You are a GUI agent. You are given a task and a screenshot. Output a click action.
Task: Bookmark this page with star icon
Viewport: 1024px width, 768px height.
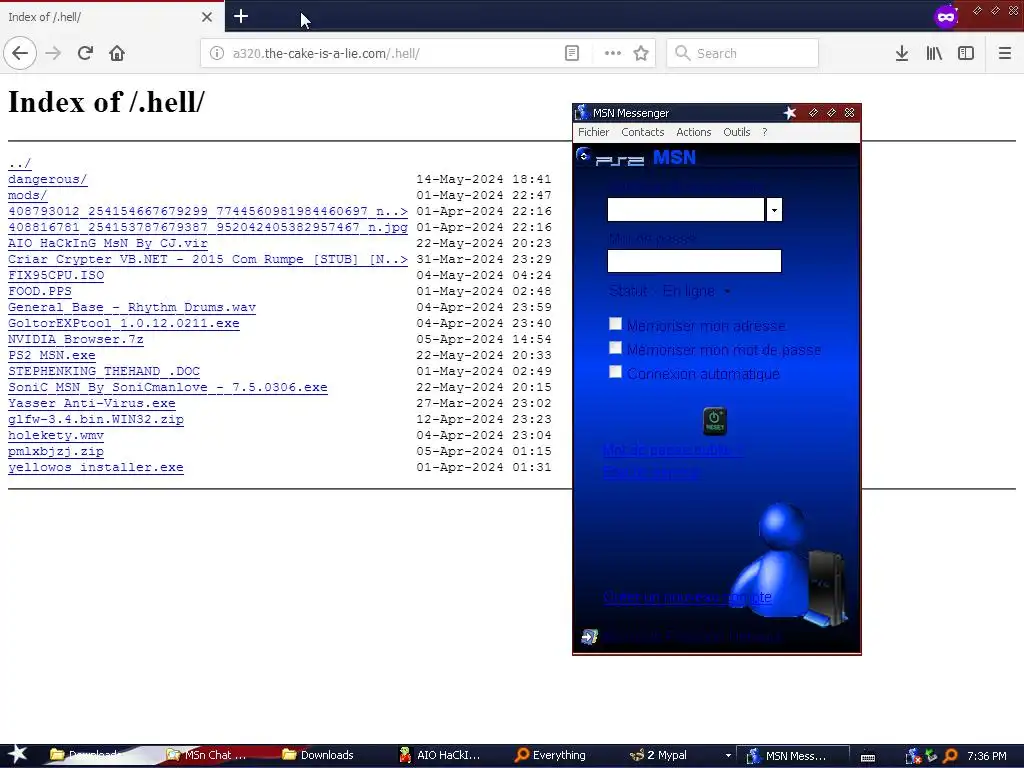(641, 53)
